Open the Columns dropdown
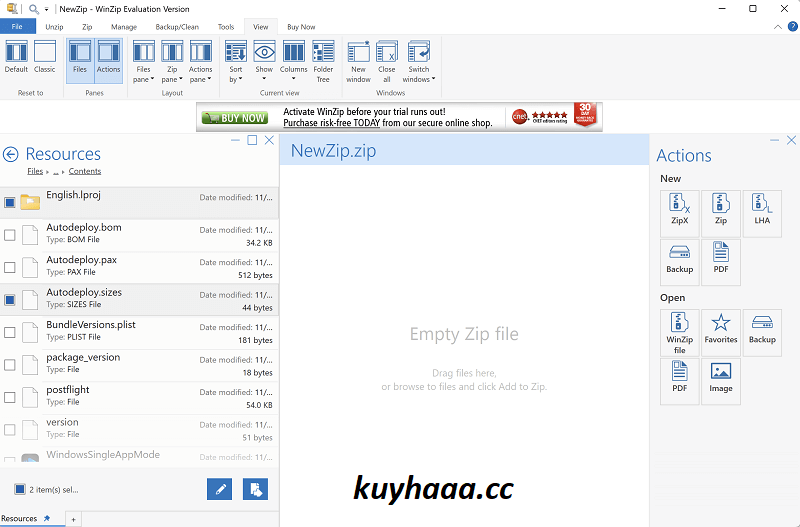The image size is (800, 527). 293,61
